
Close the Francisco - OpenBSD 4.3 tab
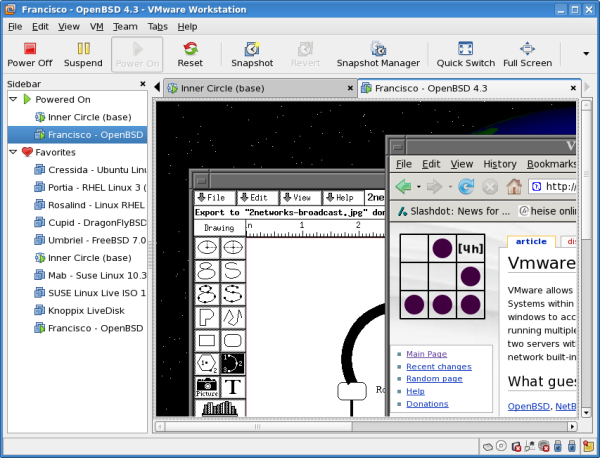[573, 88]
